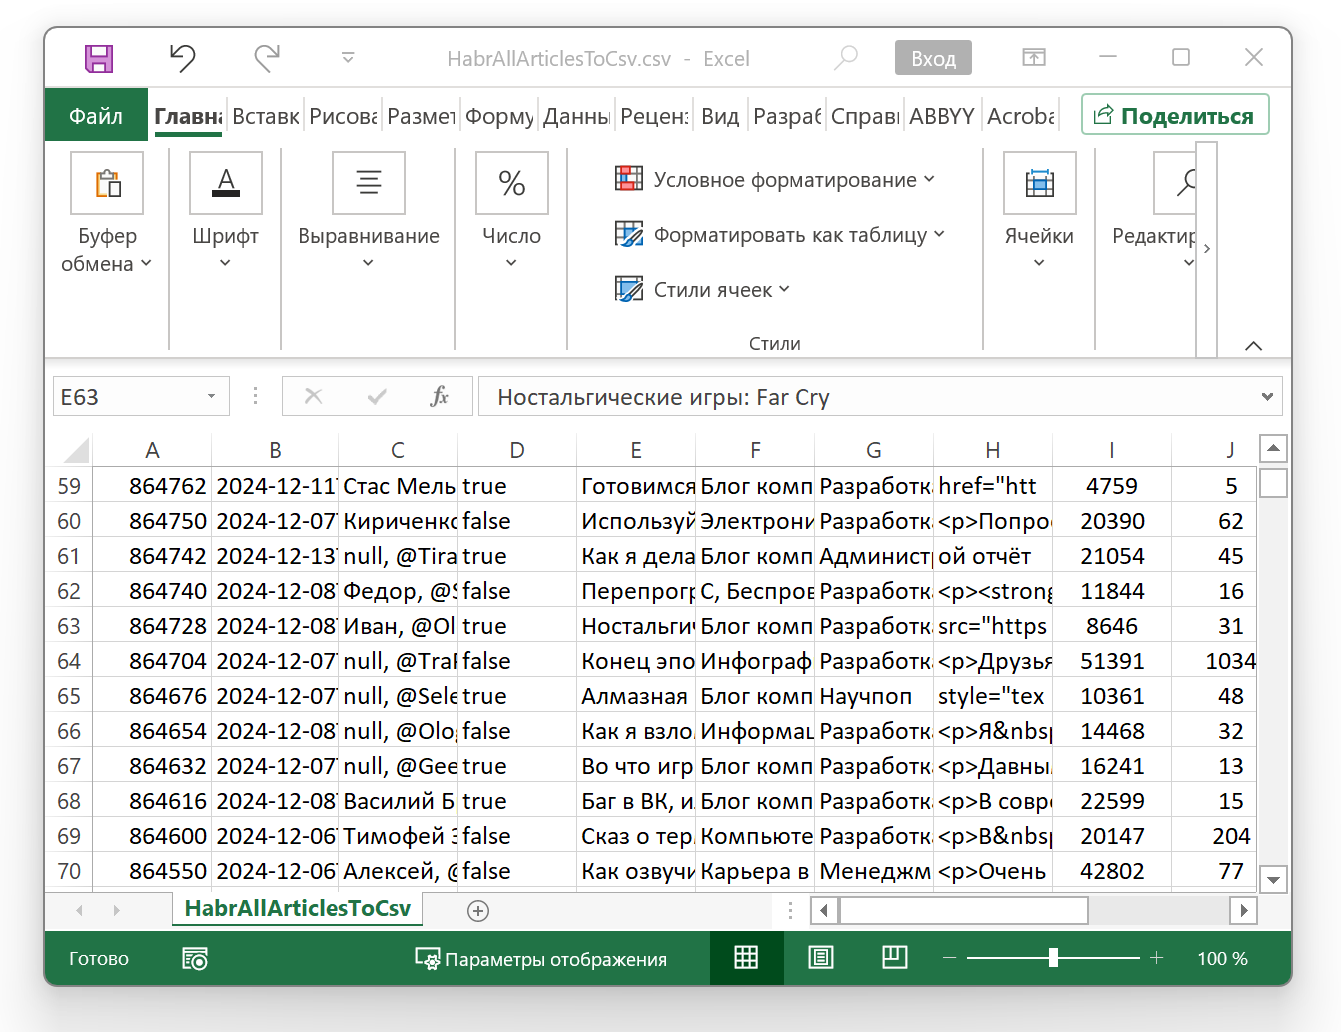
Task: Undo the last action
Action: click(x=182, y=59)
